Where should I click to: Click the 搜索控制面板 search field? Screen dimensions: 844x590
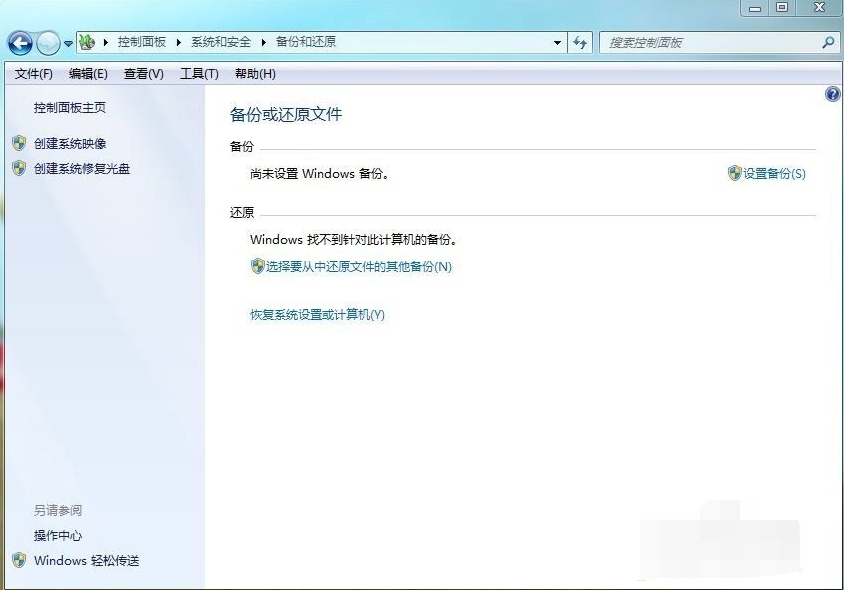711,43
